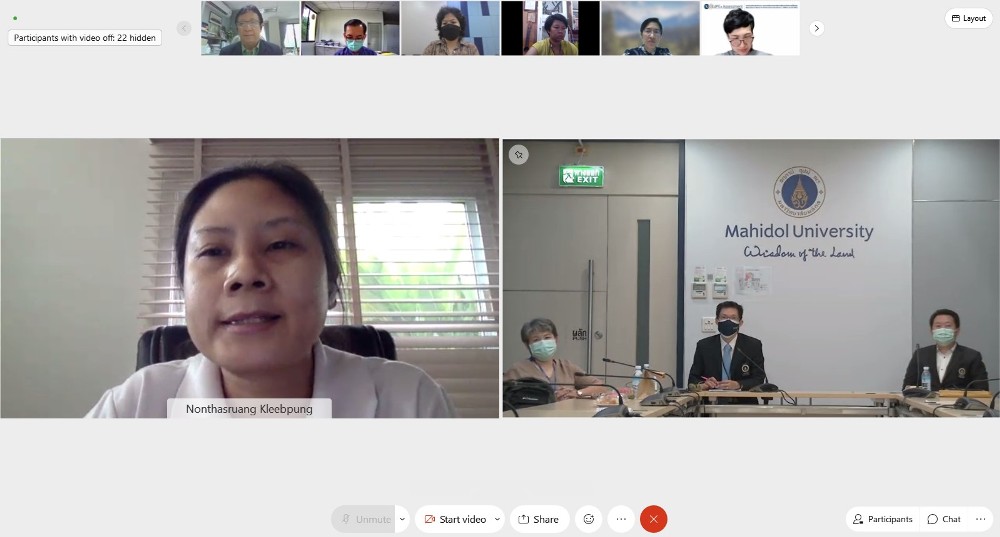Unpin the Mahidol University video tile
Screen dimensions: 1000x537
click(x=518, y=154)
